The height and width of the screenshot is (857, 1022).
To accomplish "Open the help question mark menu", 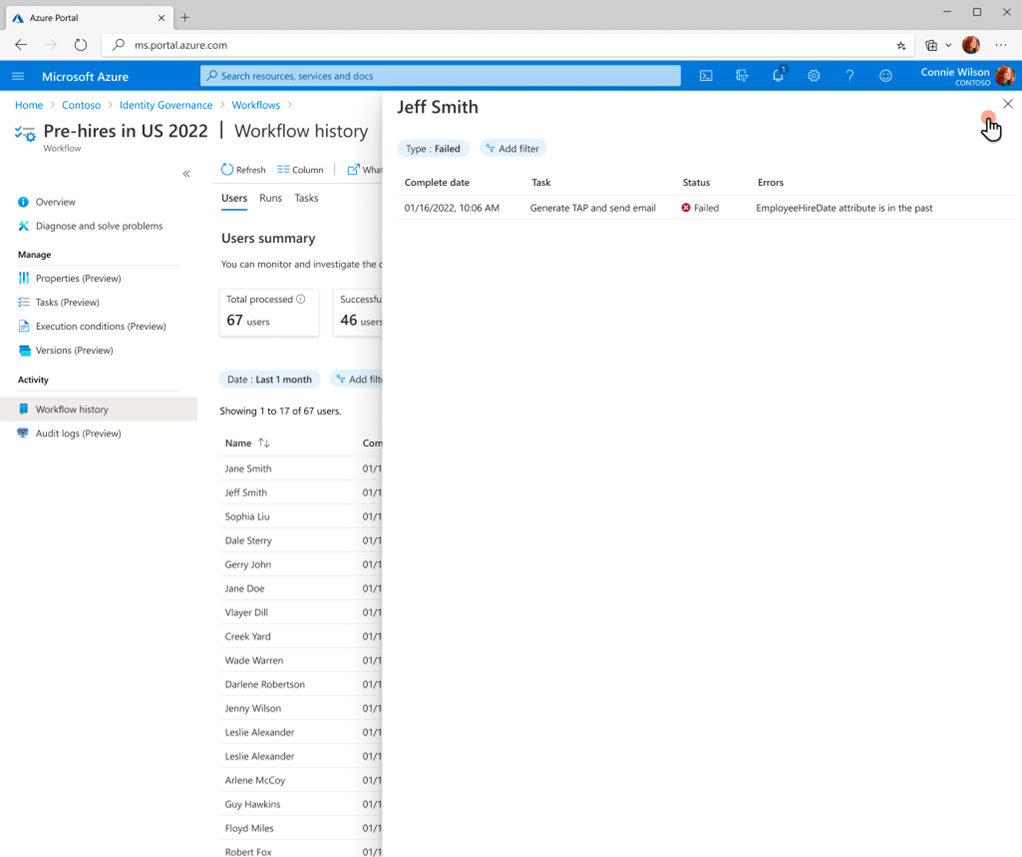I will [x=849, y=76].
